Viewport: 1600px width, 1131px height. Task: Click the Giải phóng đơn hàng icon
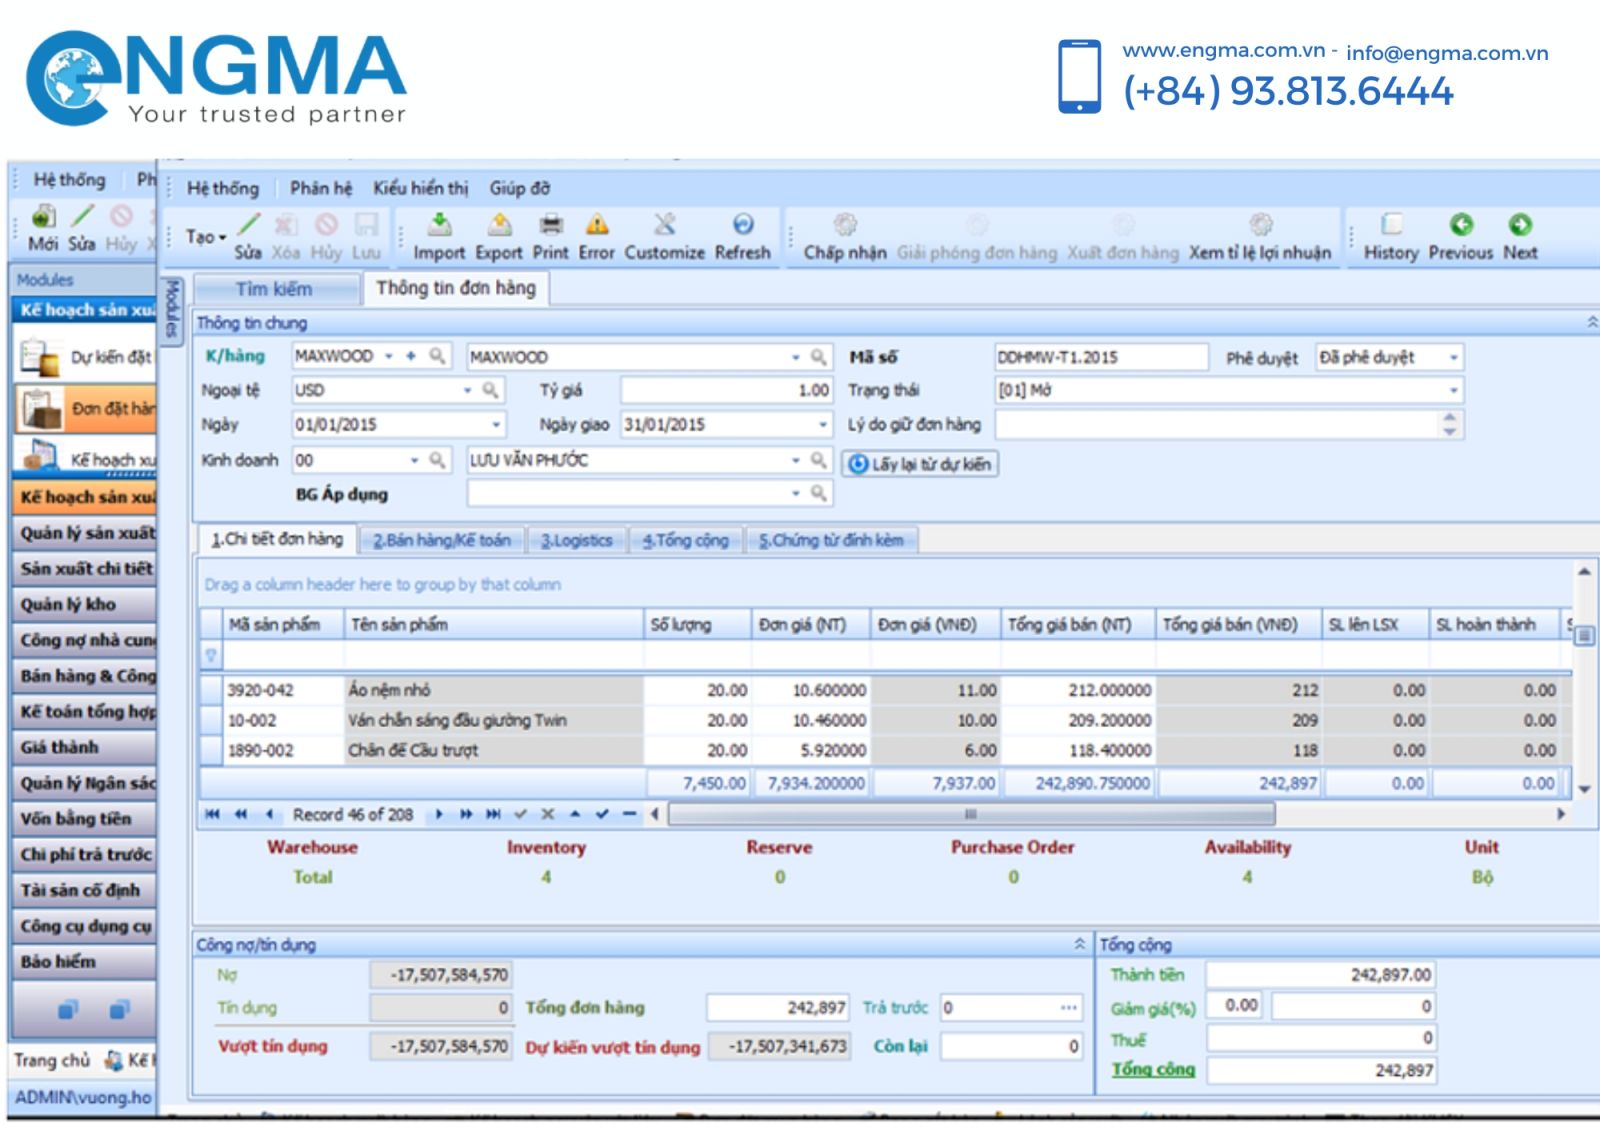point(977,224)
